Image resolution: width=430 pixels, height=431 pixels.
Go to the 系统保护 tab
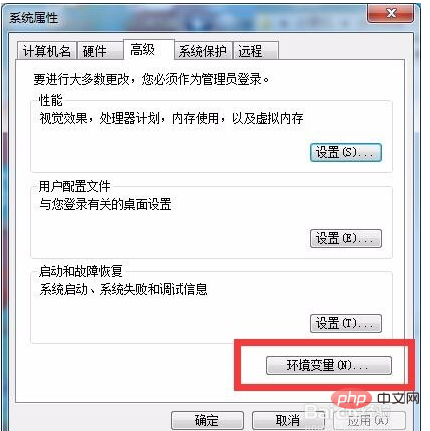click(203, 51)
